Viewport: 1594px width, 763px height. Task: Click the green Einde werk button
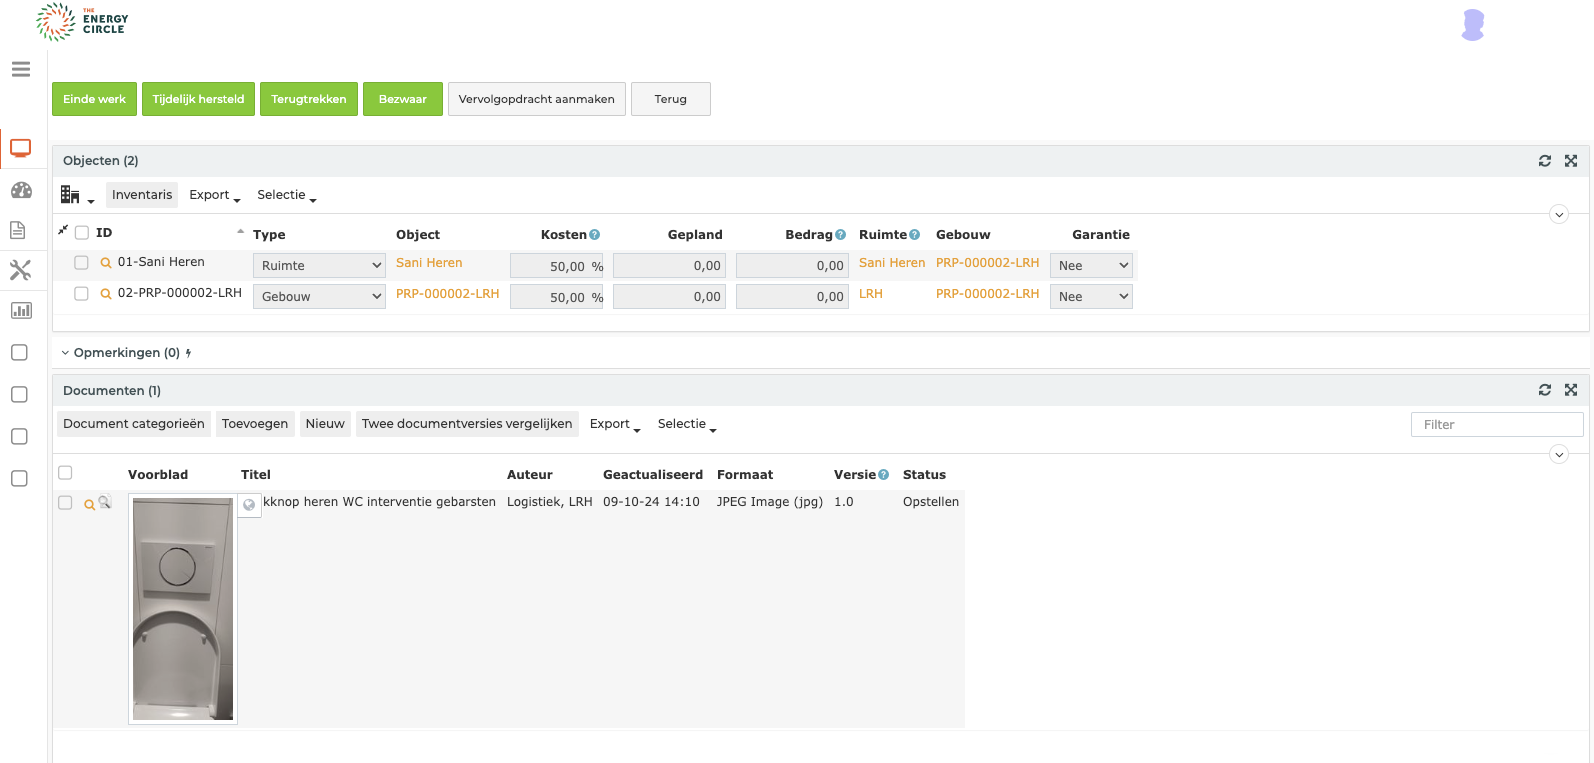[x=95, y=99]
